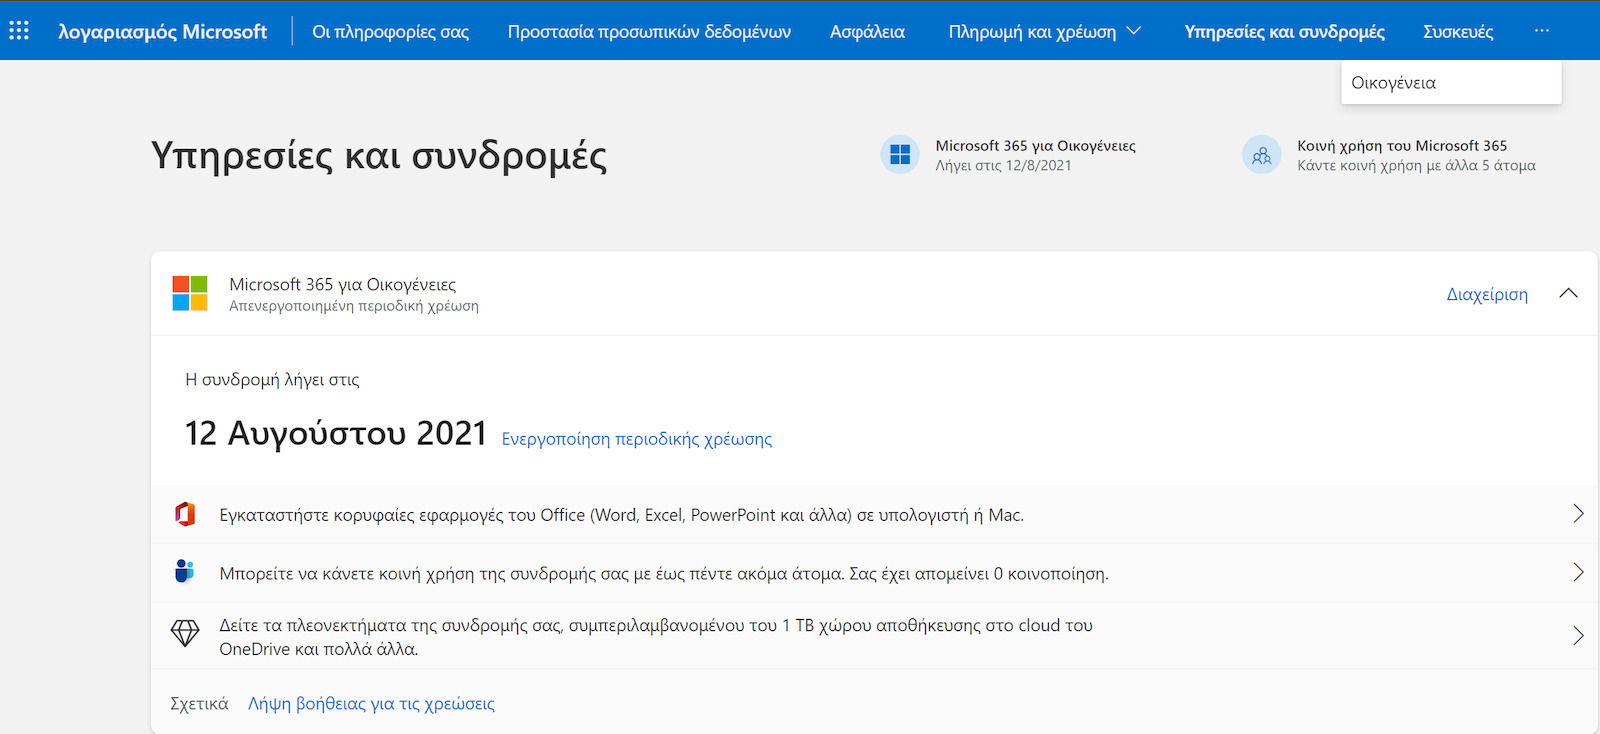Click the four-color Microsoft logo
The image size is (1600, 734).
190,294
